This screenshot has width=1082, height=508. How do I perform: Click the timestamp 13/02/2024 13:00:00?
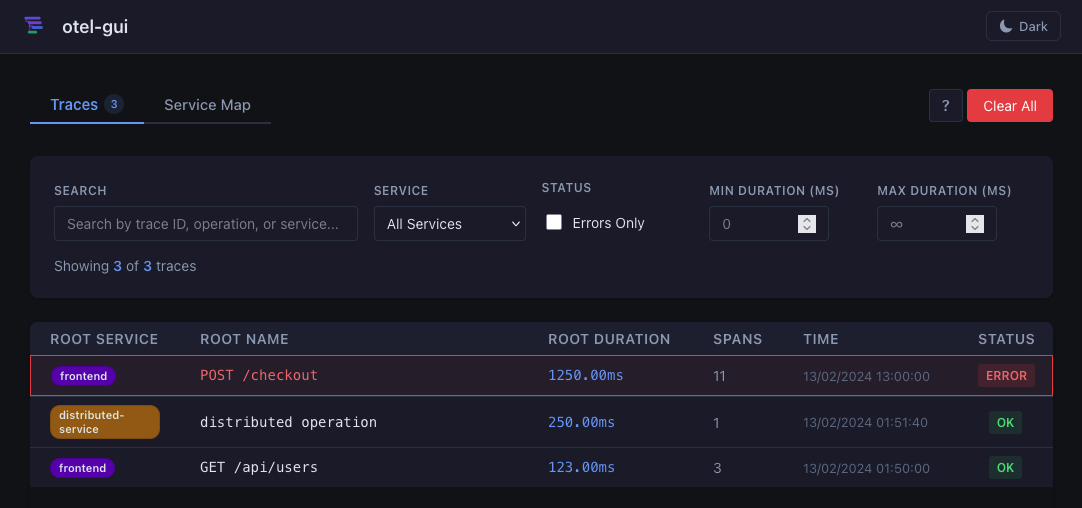(x=866, y=376)
